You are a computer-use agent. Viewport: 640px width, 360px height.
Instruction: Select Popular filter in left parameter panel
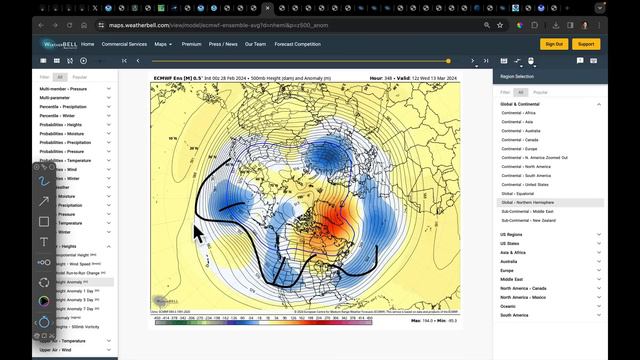(x=80, y=77)
